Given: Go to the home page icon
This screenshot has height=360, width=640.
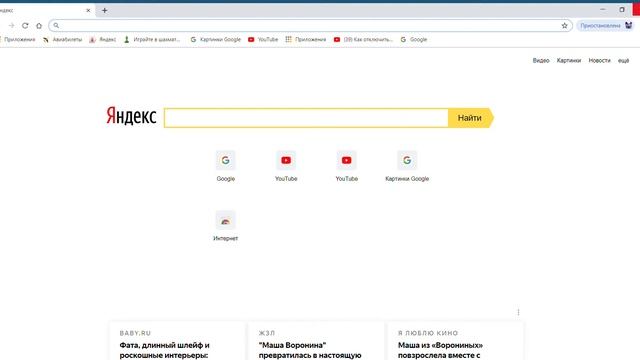Looking at the screenshot, I should click(39, 26).
